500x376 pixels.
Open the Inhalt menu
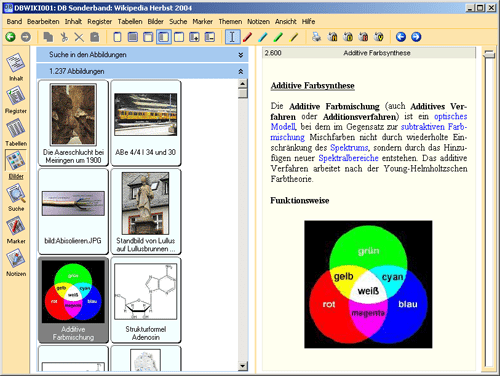(73, 22)
